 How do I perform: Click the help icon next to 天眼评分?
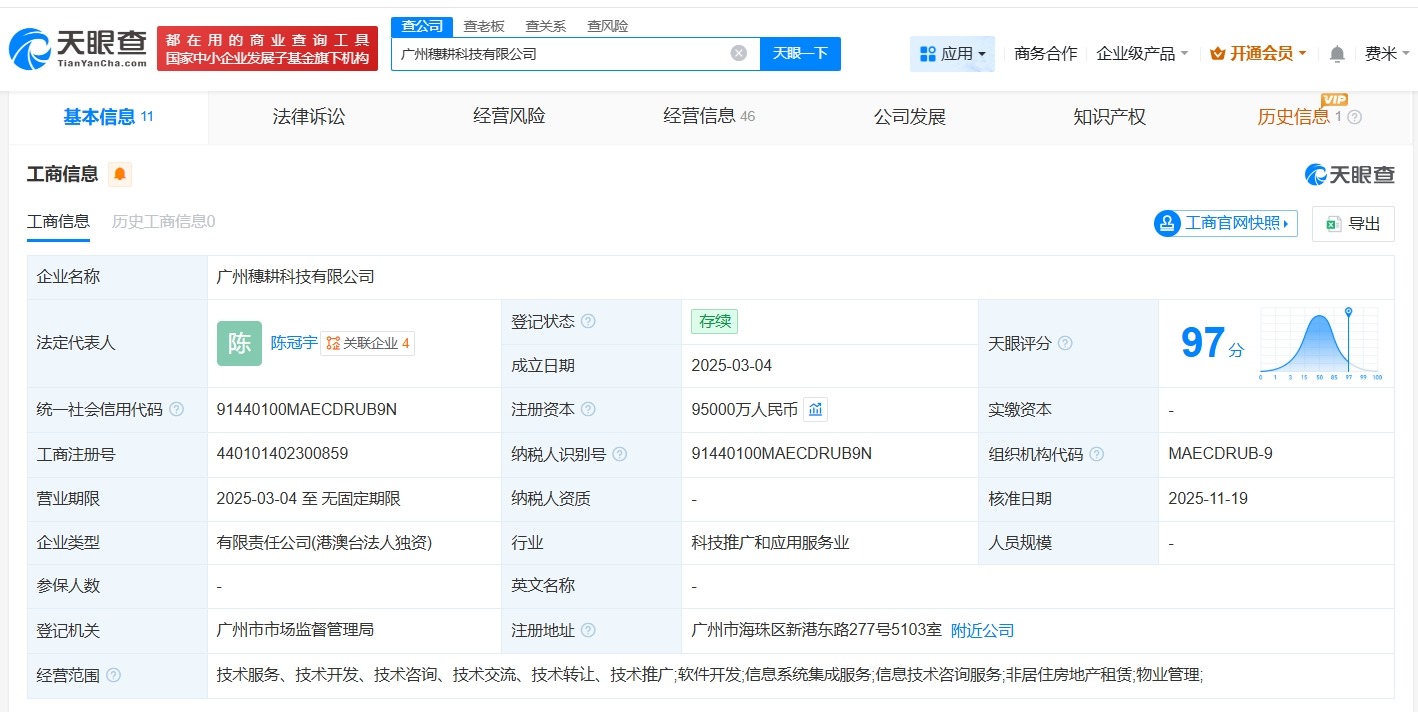(x=1066, y=343)
